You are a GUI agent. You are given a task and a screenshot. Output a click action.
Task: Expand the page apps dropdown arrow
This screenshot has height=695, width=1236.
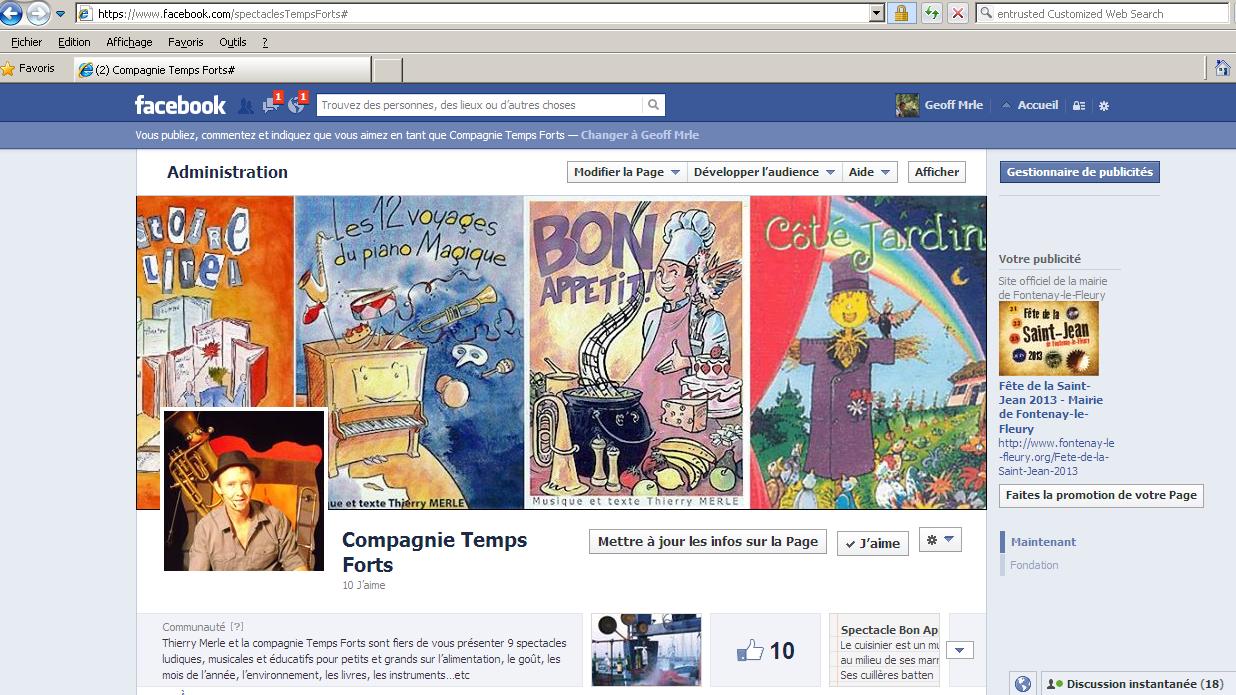[960, 651]
